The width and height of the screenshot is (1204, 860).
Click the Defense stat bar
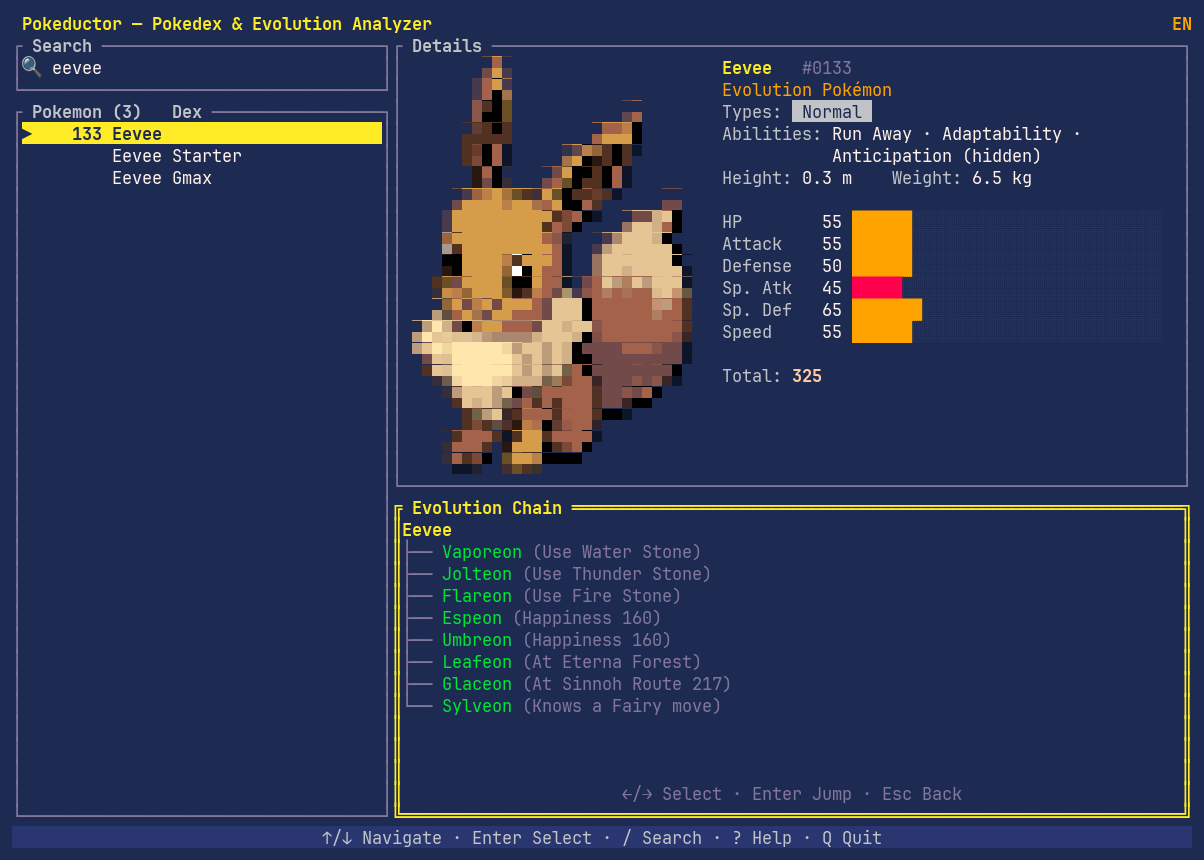[882, 266]
